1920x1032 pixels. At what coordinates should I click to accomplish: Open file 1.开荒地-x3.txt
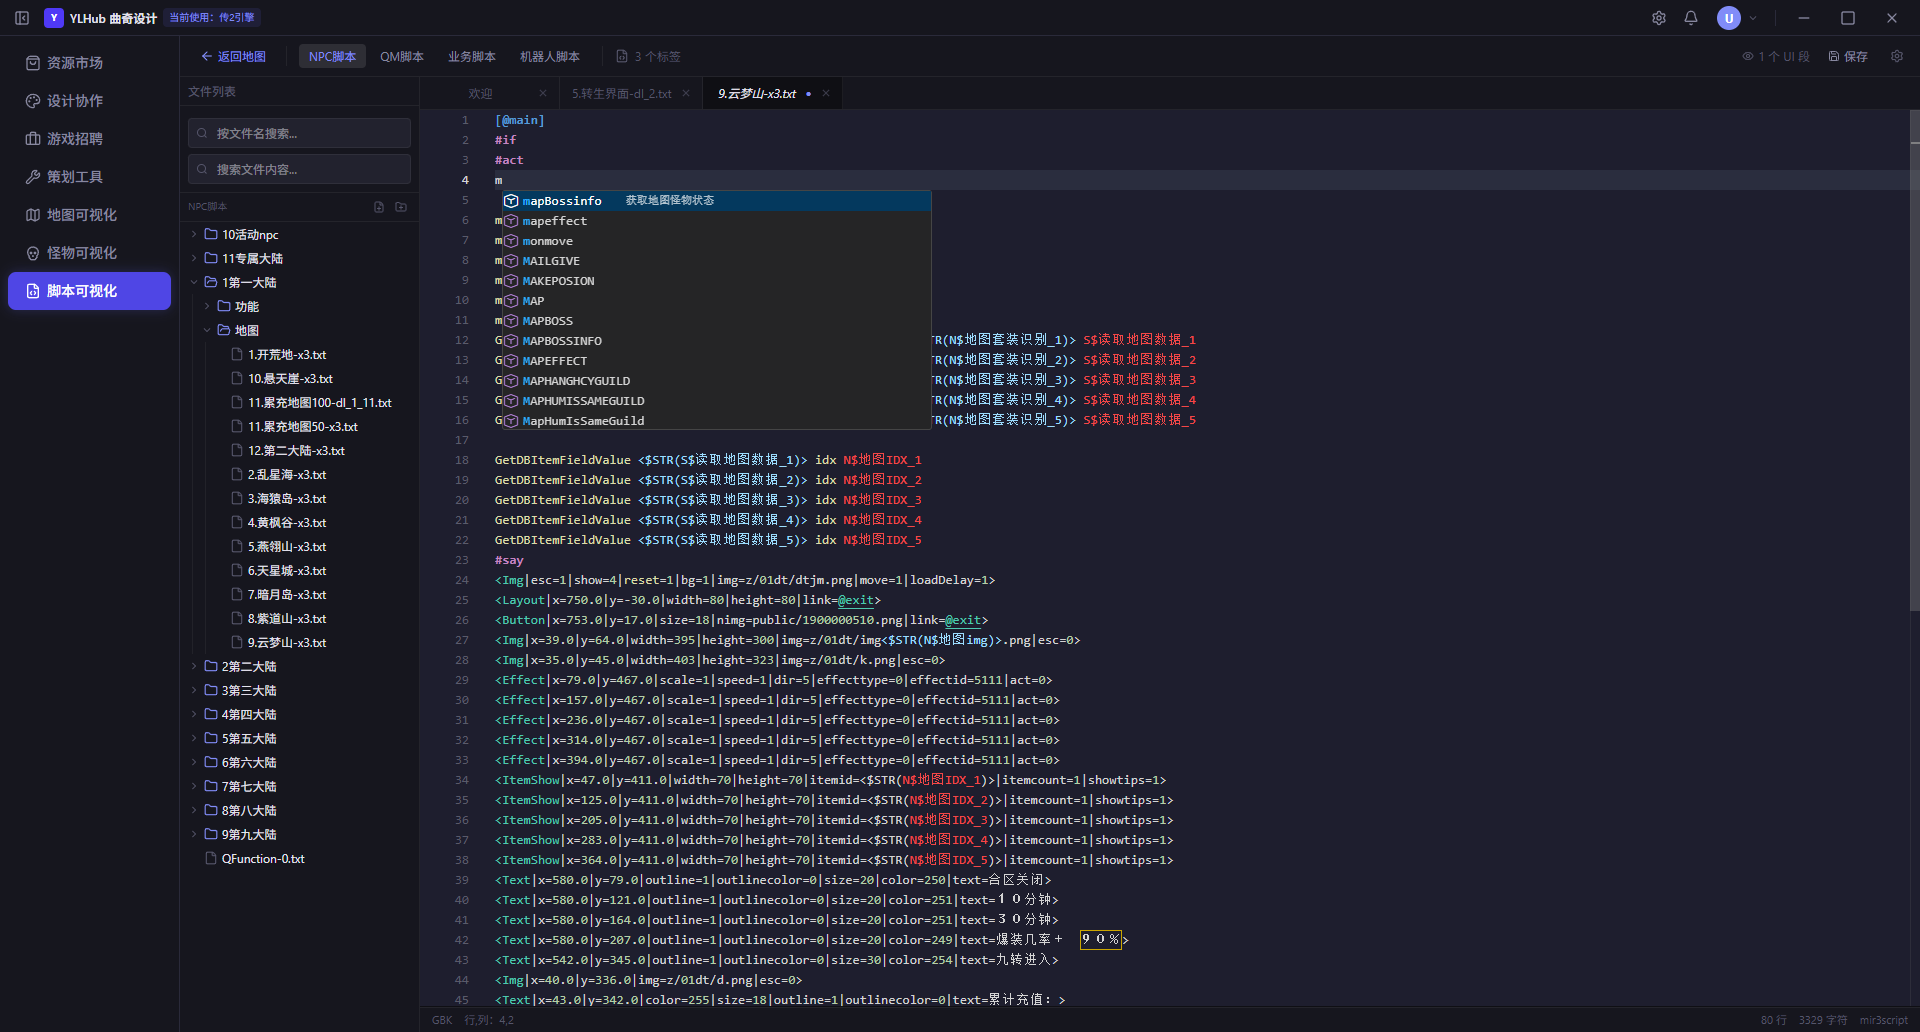pos(286,355)
